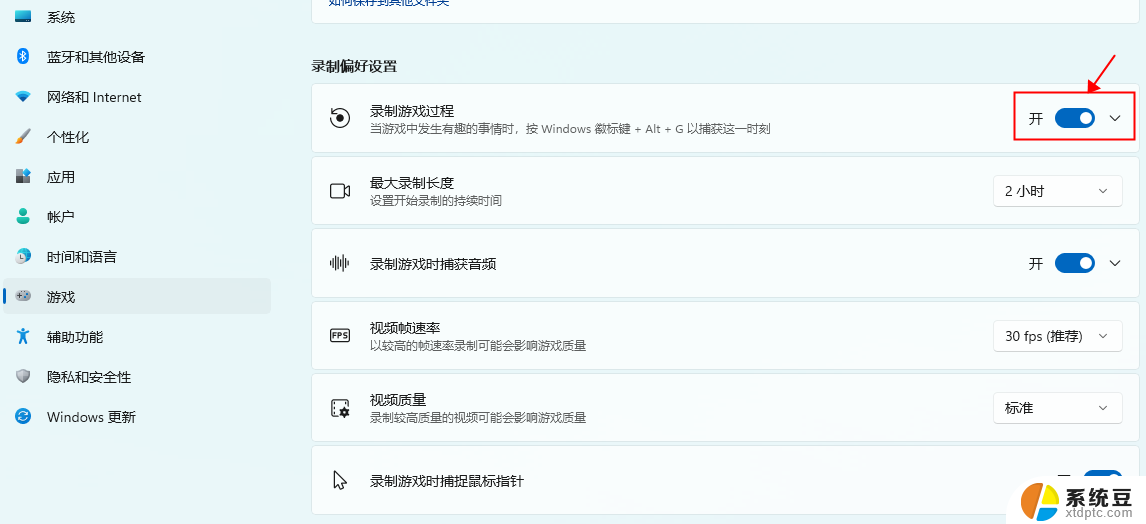1146x524 pixels.
Task: Click the Time and language clock icon
Action: click(23, 257)
